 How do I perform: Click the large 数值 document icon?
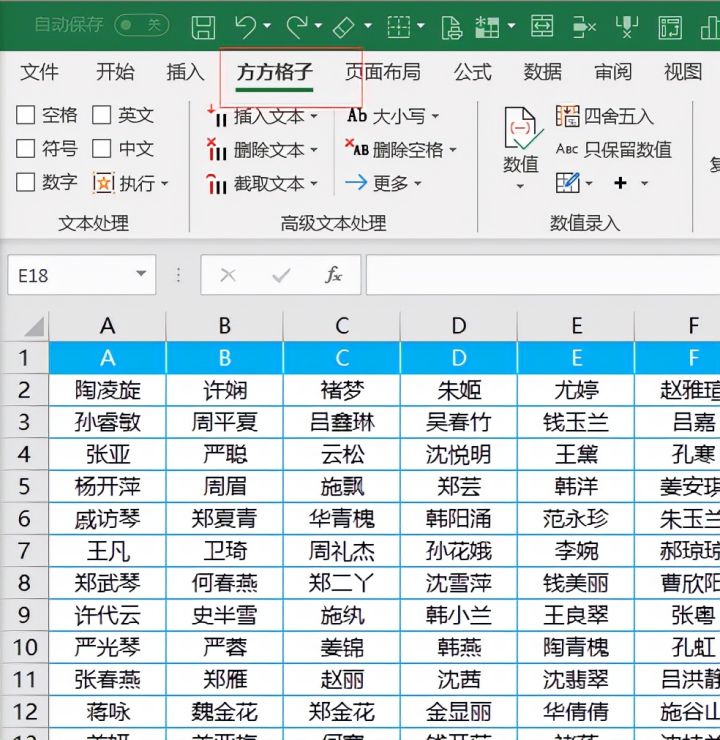(x=522, y=128)
